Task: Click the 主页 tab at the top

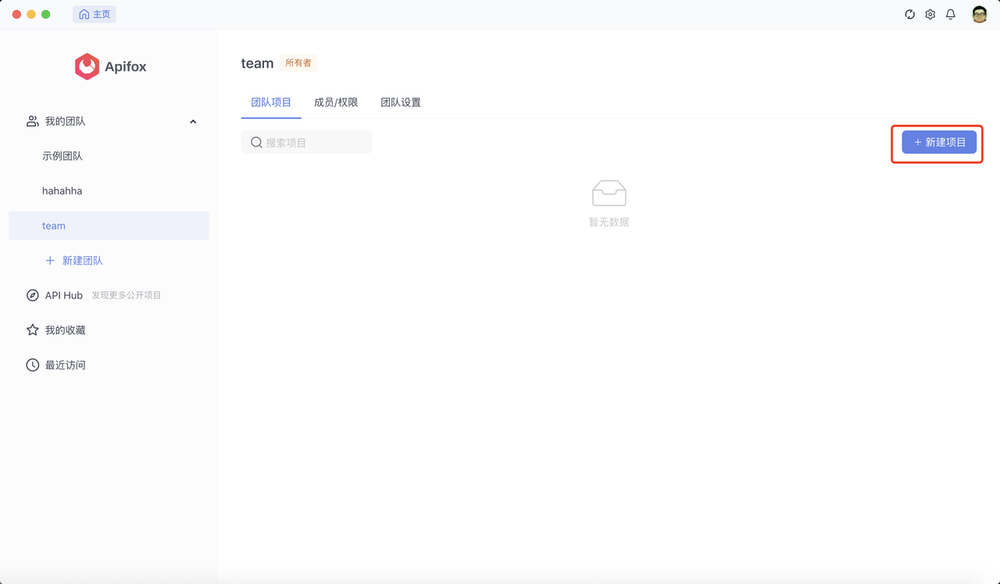Action: [95, 14]
